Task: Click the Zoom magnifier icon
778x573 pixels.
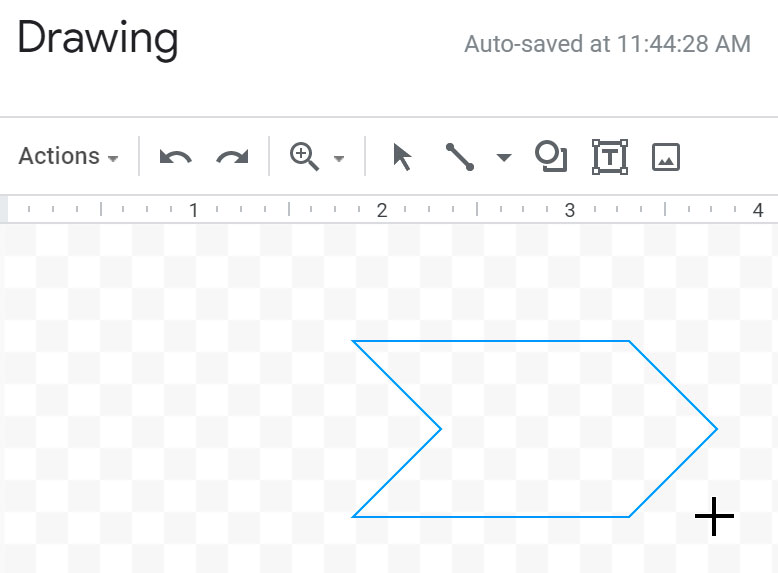Action: tap(304, 157)
